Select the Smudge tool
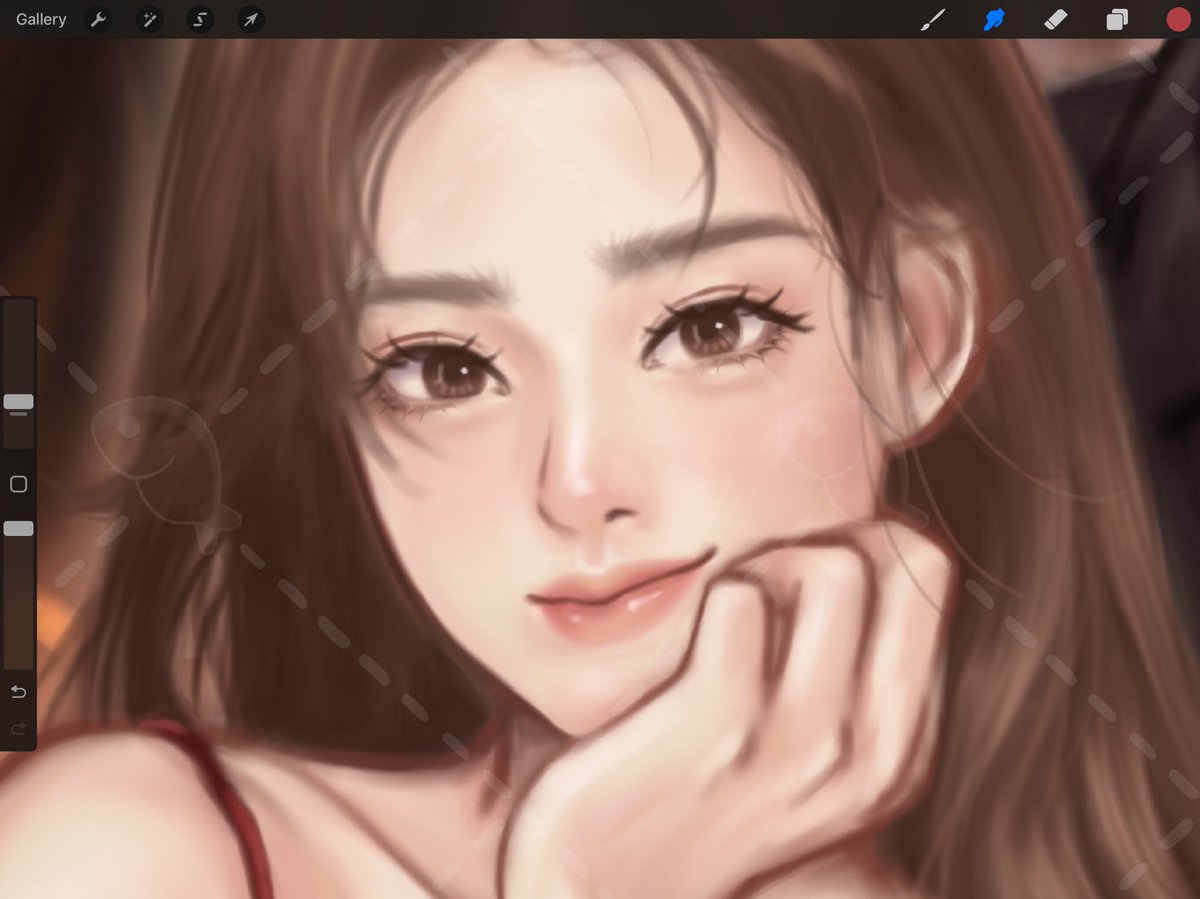 [x=994, y=19]
